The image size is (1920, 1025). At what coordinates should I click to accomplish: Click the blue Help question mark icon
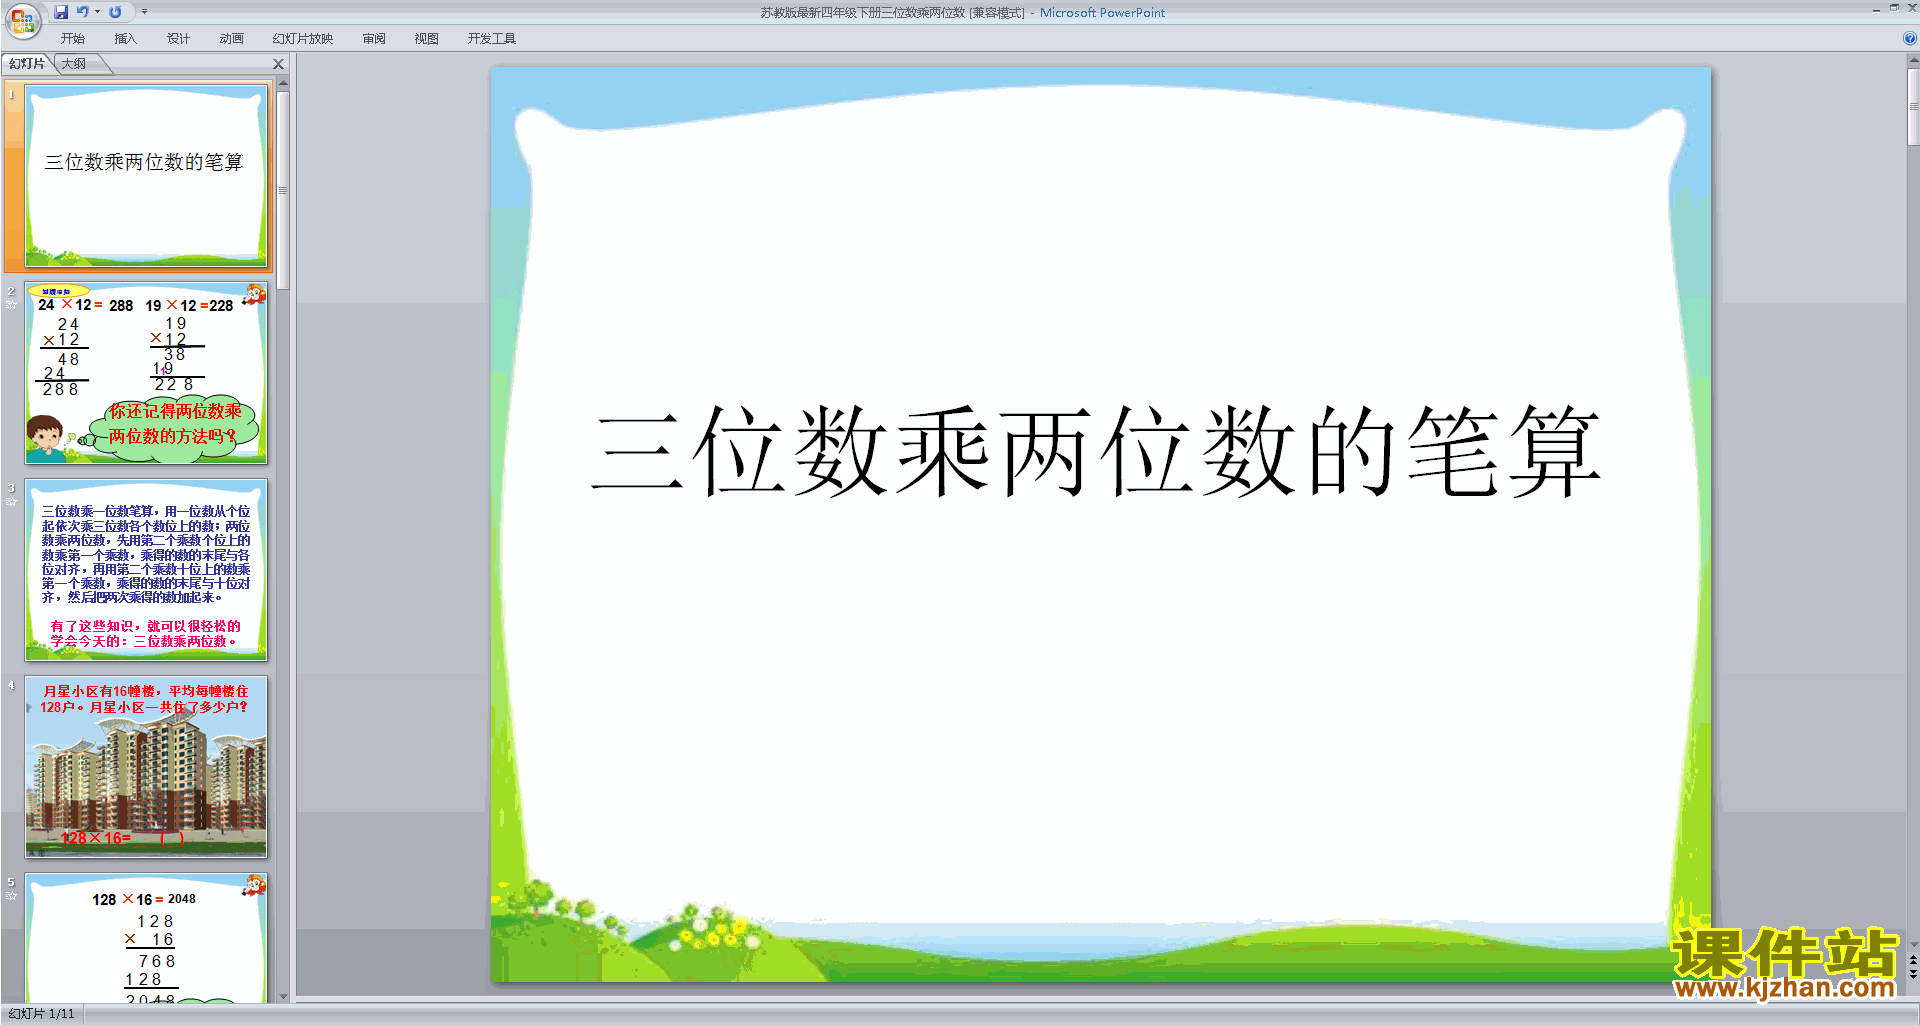[1909, 38]
